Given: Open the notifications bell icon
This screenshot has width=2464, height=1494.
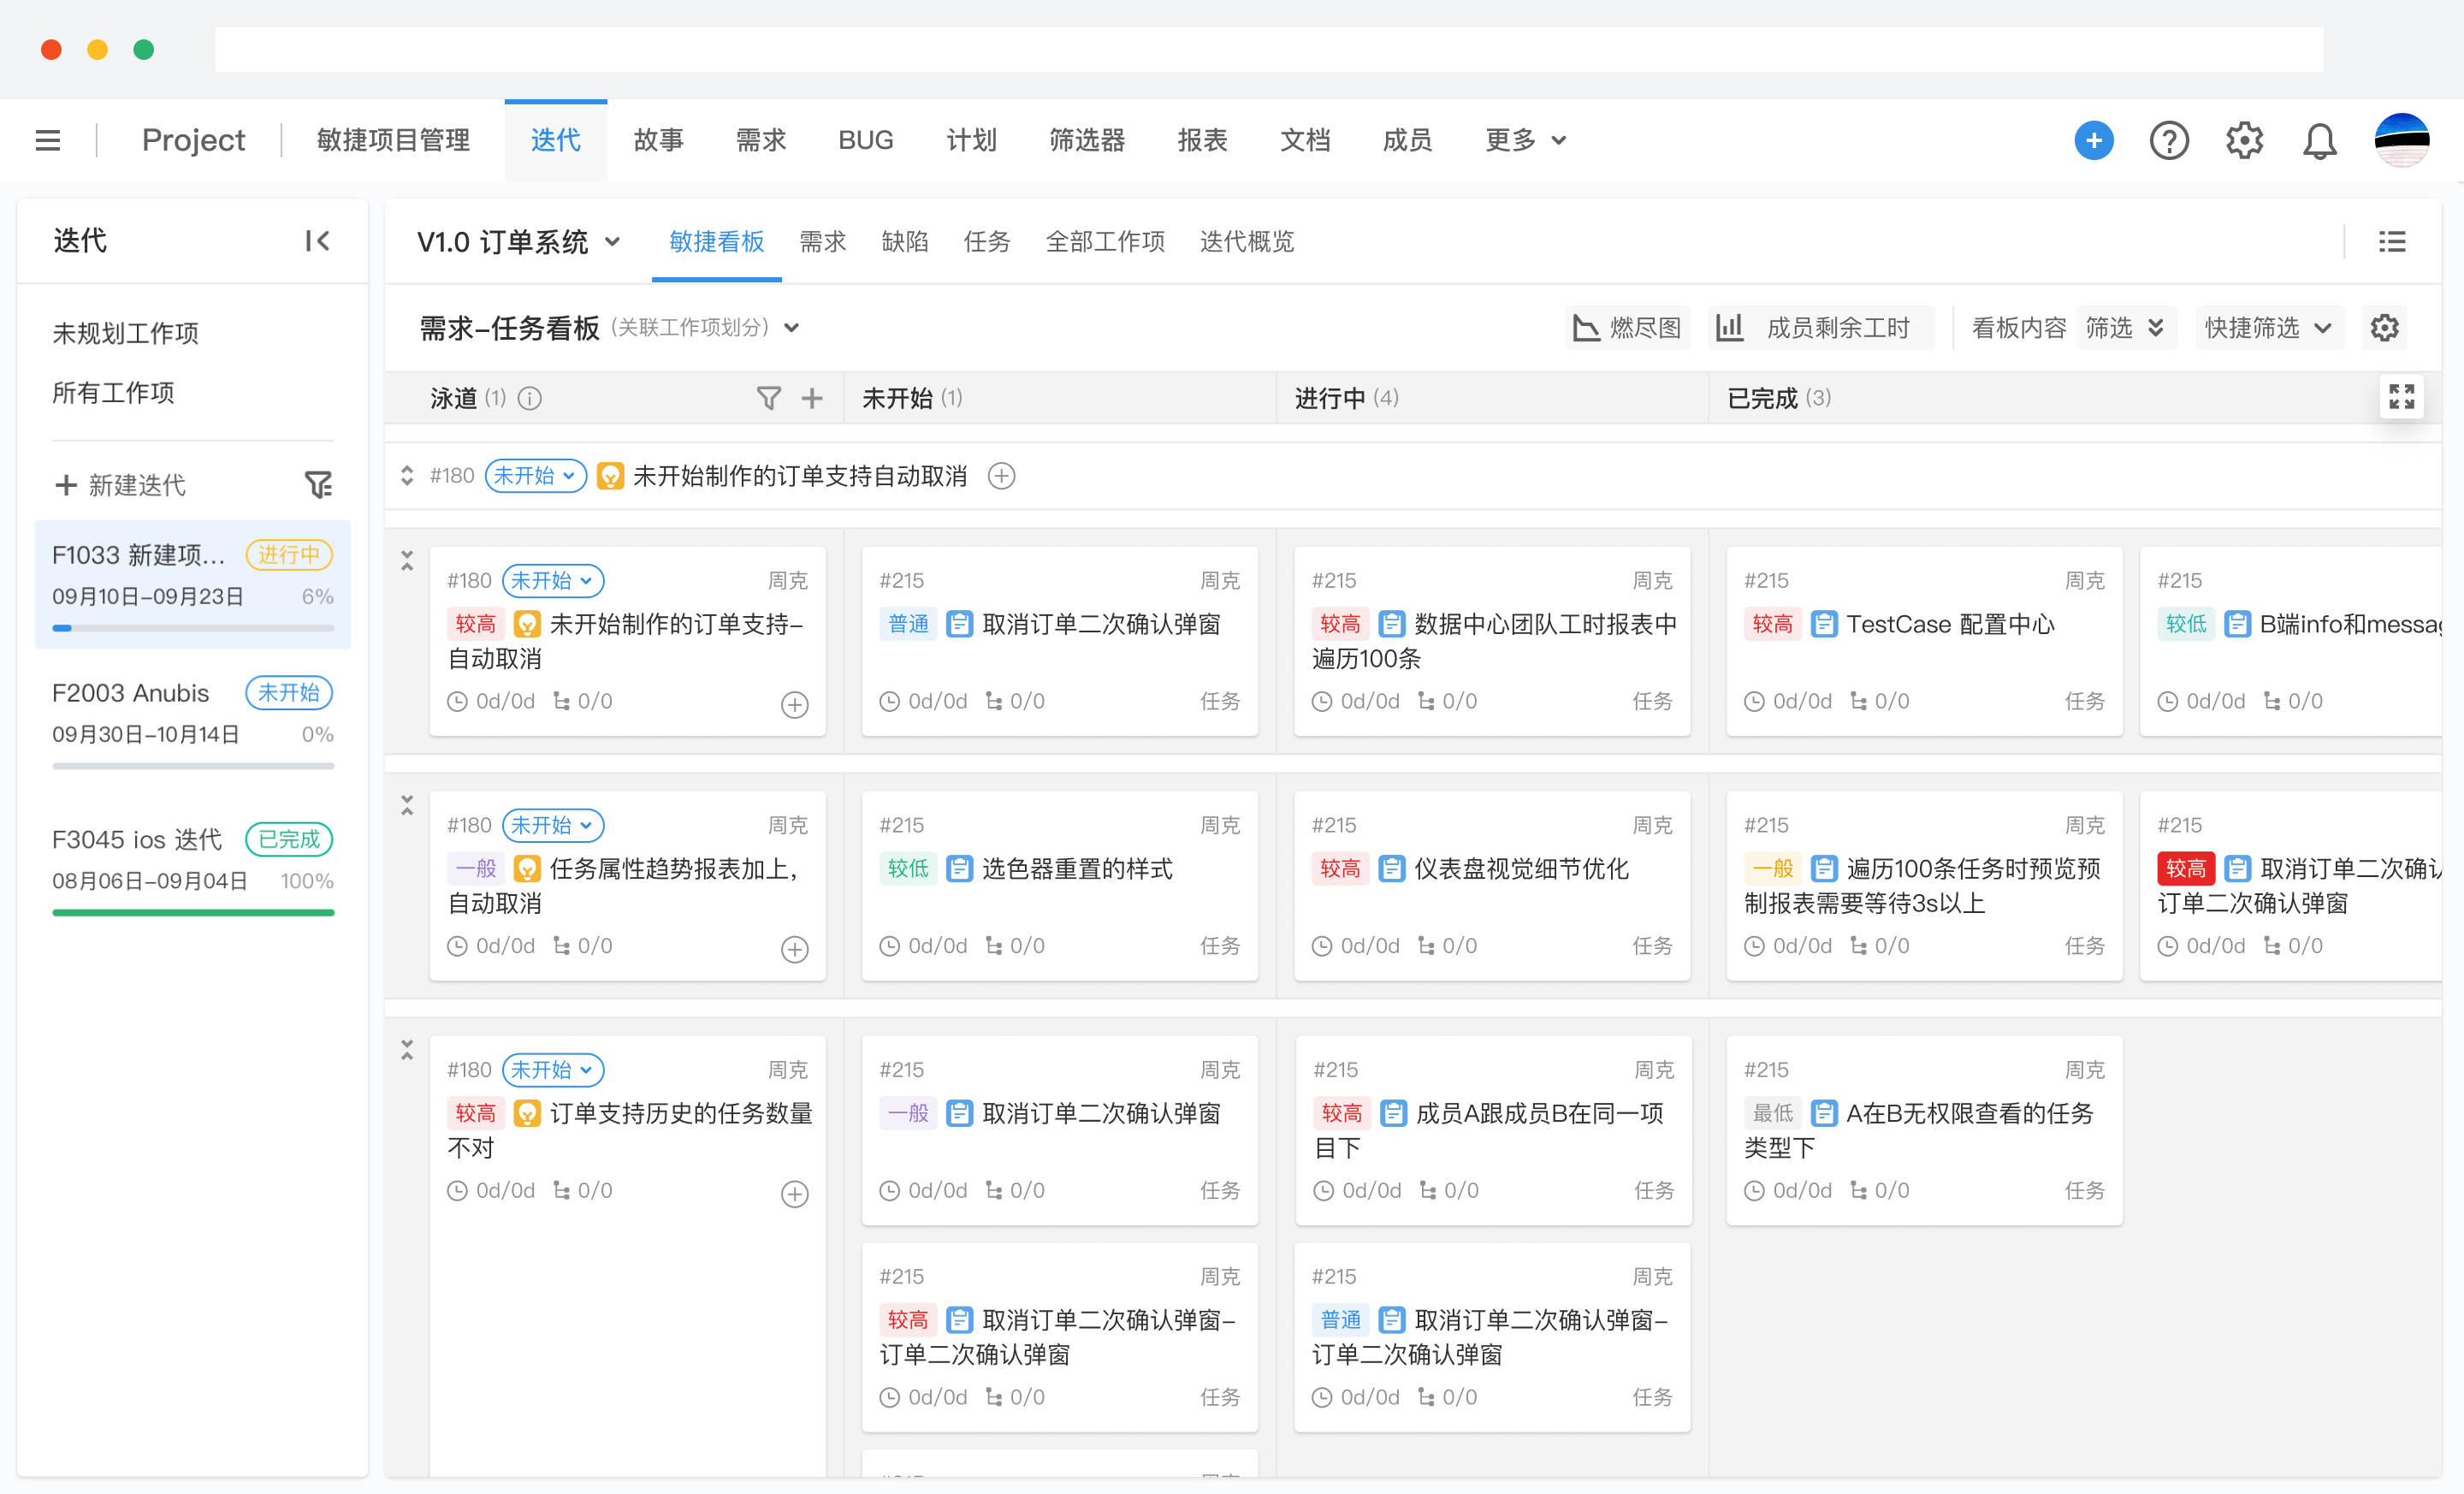Looking at the screenshot, I should tap(2320, 140).
